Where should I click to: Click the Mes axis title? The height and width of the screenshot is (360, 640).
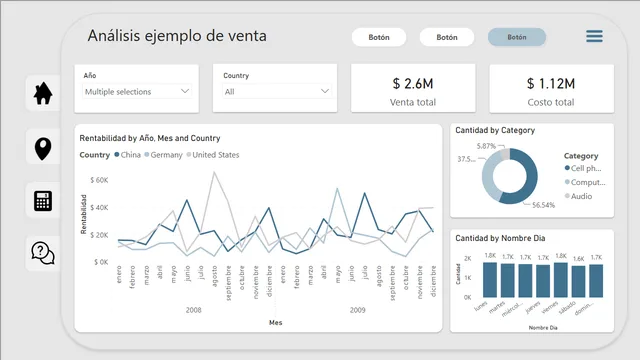[x=276, y=322]
